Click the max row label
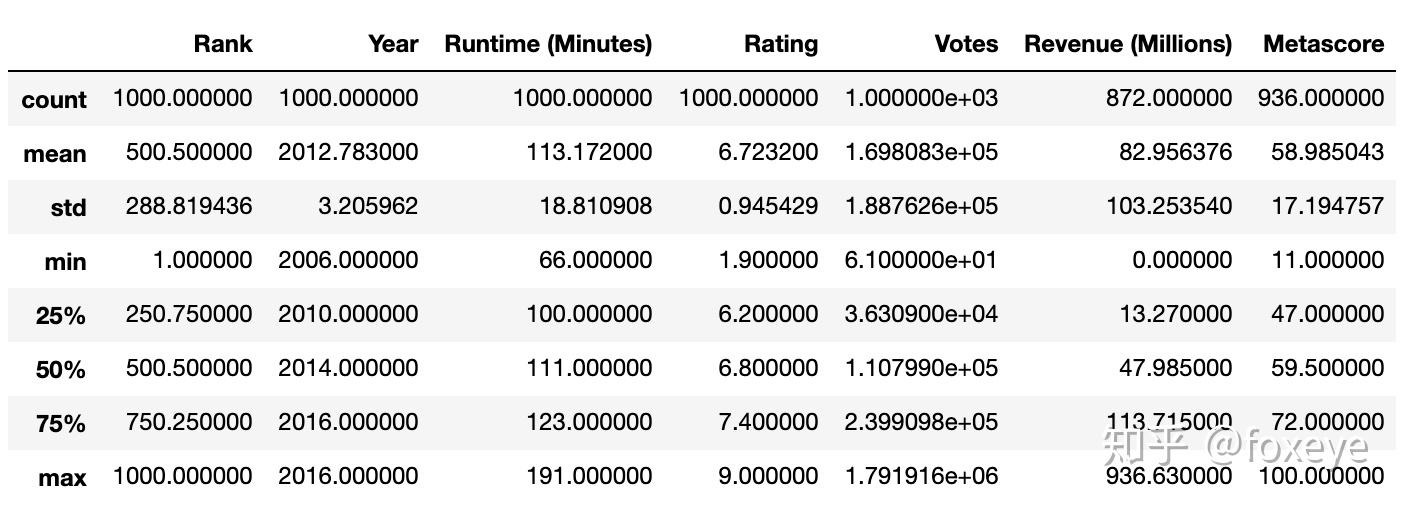Viewport: 1404px width, 510px height. click(63, 477)
